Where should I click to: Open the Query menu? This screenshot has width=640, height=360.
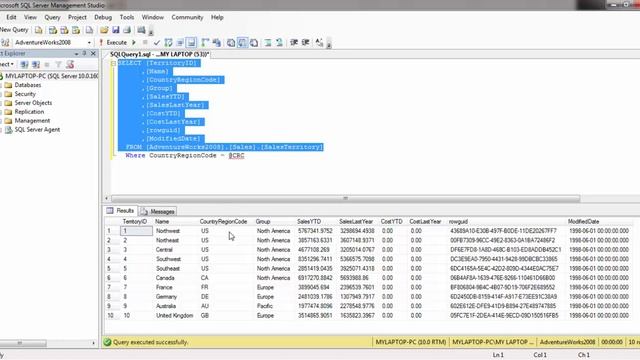(52, 17)
